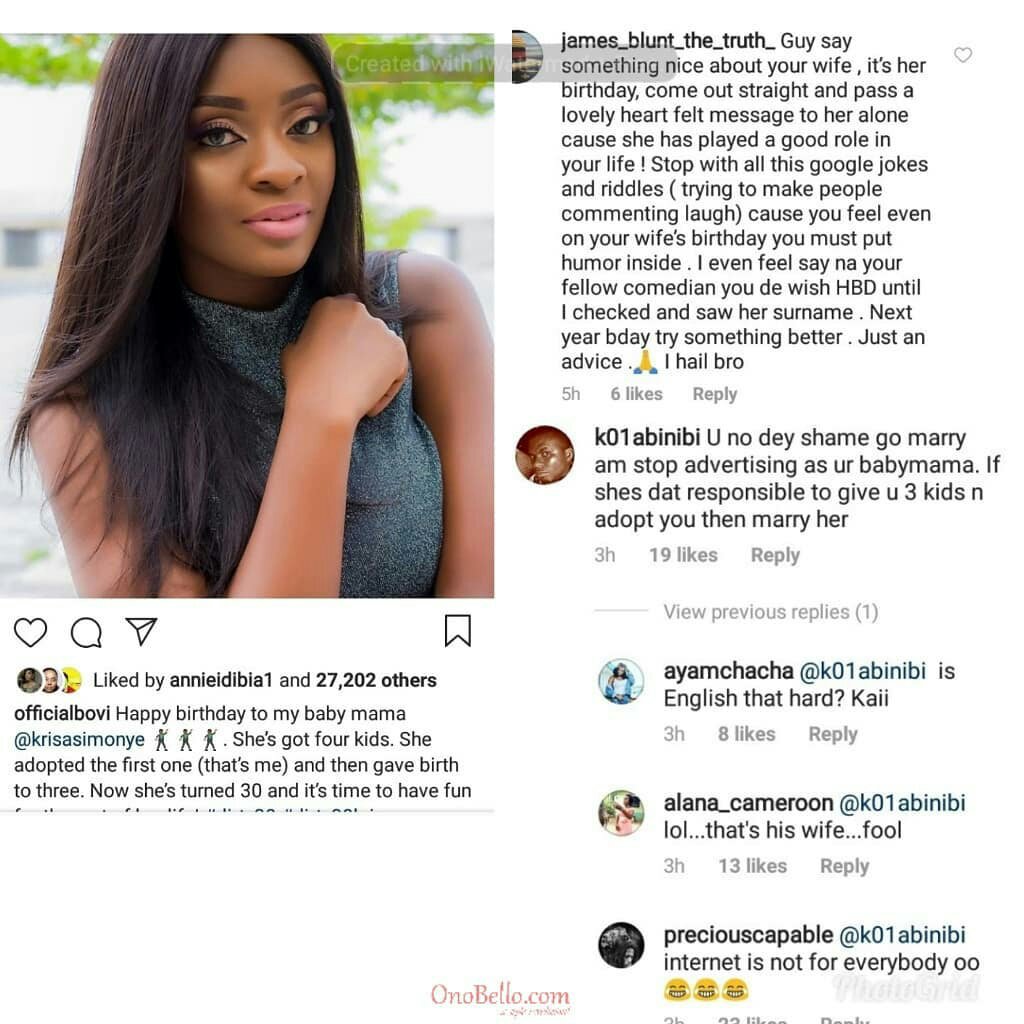The height and width of the screenshot is (1024, 1024).
Task: Open alana_cameroon profile avatar
Action: coord(621,813)
